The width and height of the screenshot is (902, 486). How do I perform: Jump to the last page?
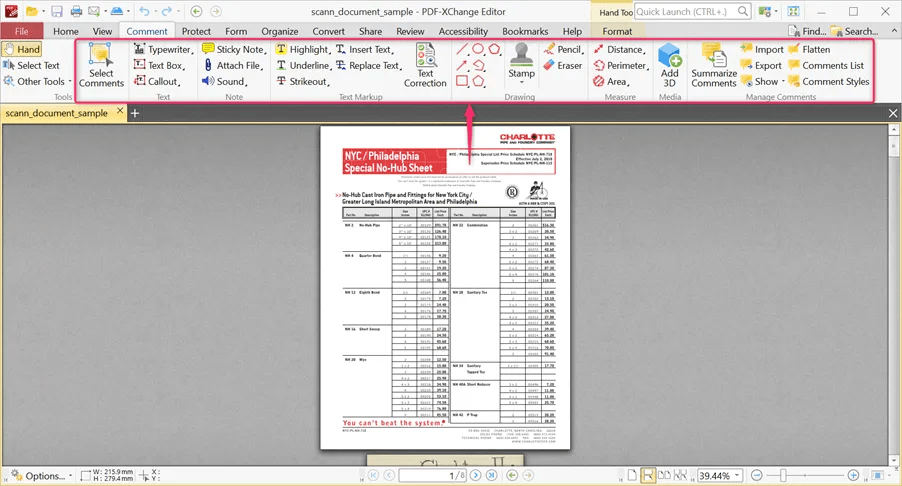pyautogui.click(x=491, y=475)
